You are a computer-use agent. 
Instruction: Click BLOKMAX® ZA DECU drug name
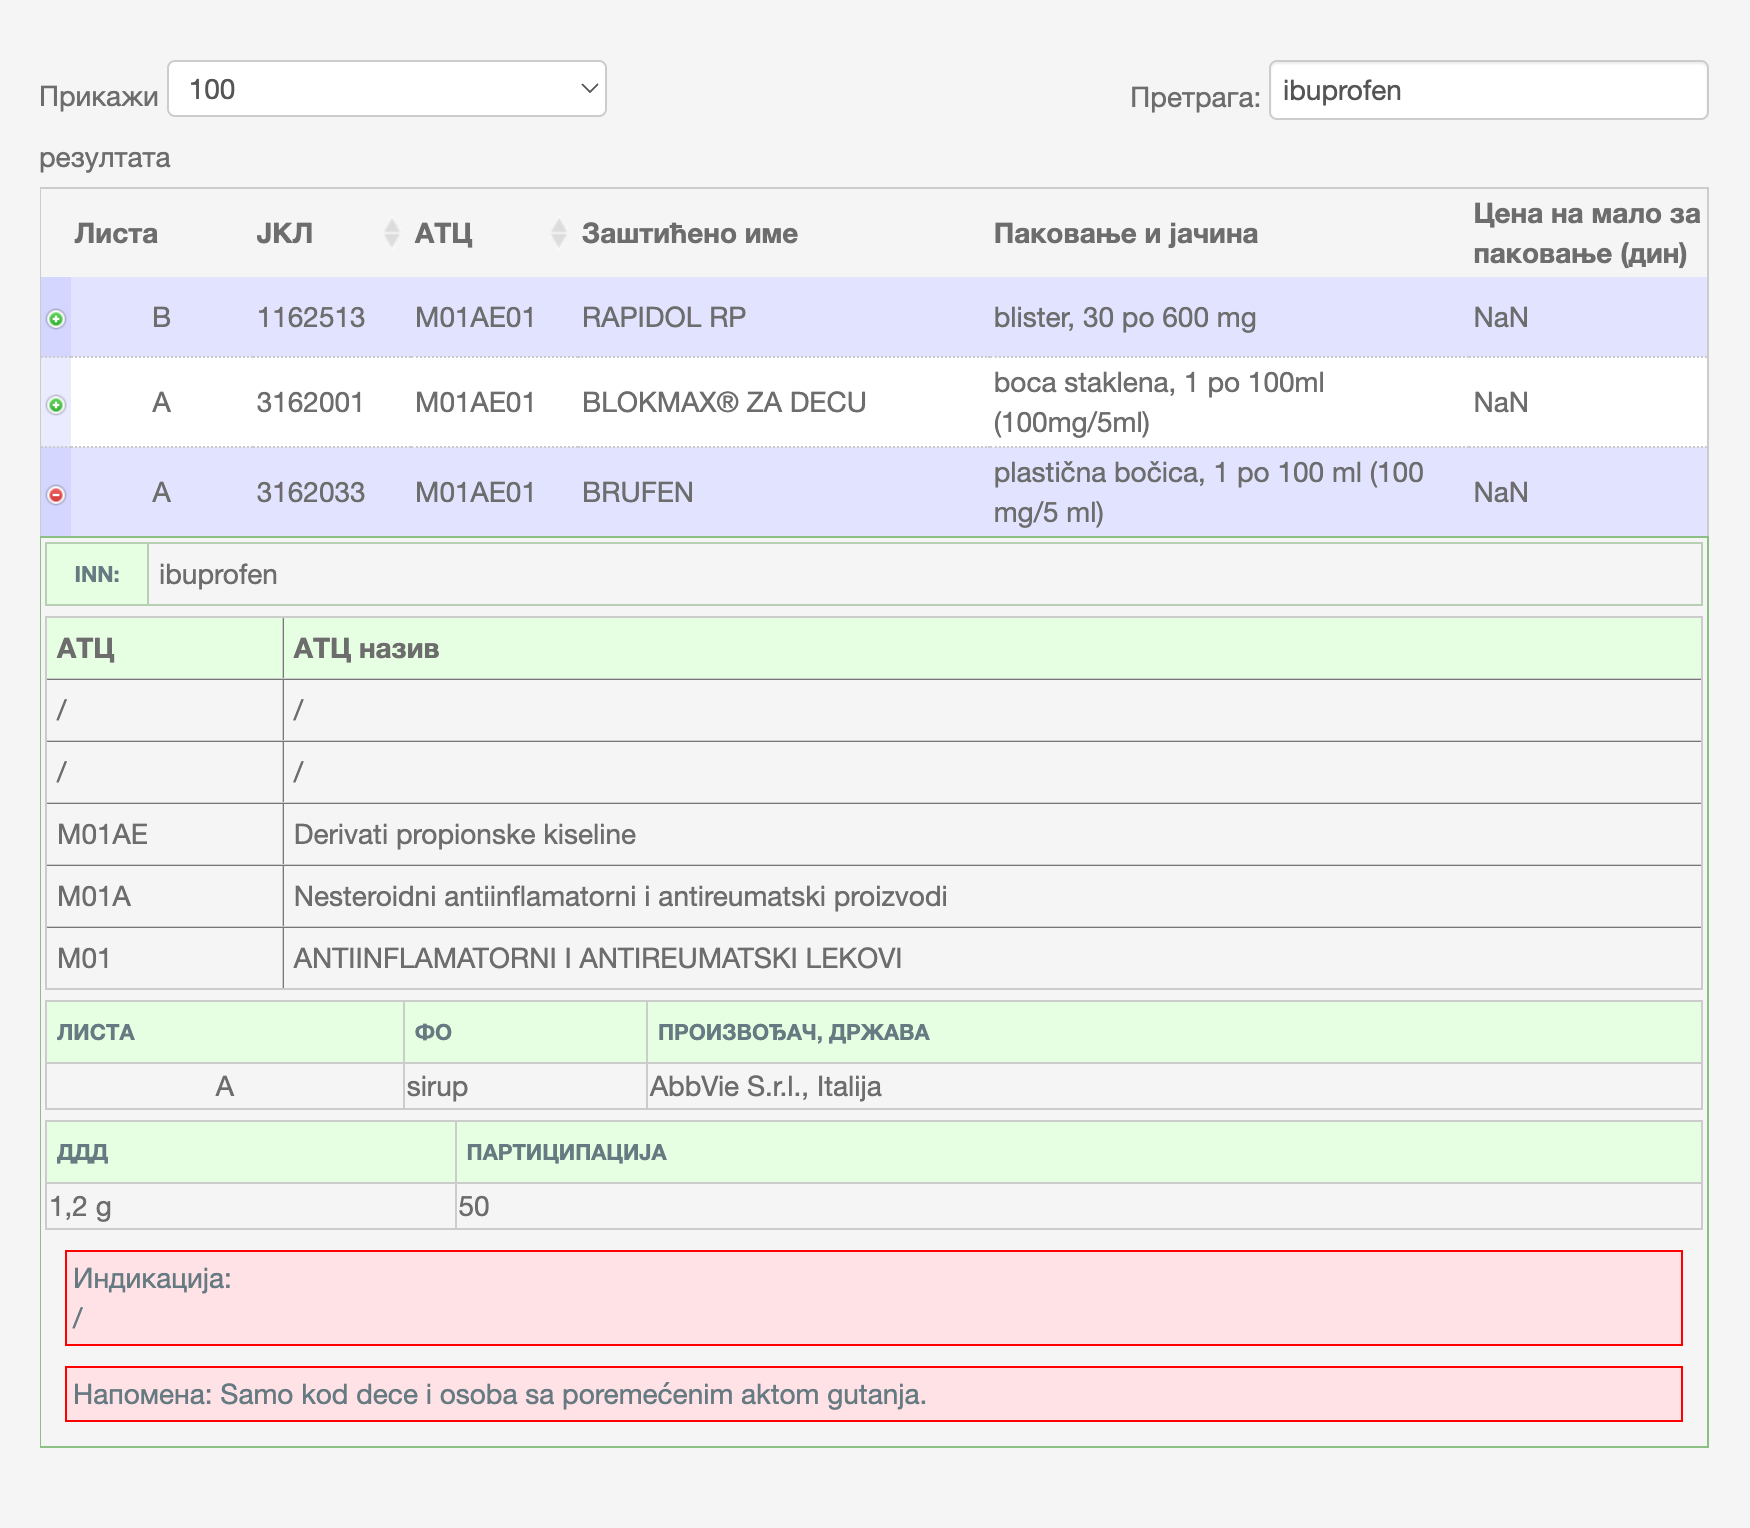[724, 402]
